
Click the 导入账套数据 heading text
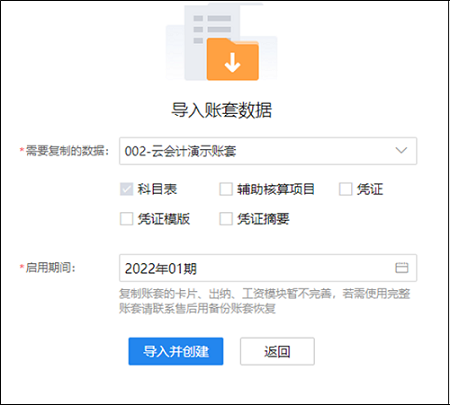point(221,110)
